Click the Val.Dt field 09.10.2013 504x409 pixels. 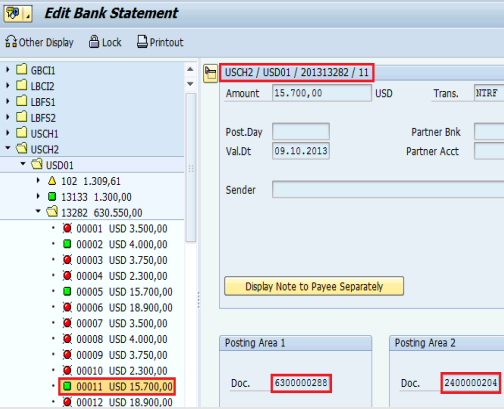coord(301,151)
